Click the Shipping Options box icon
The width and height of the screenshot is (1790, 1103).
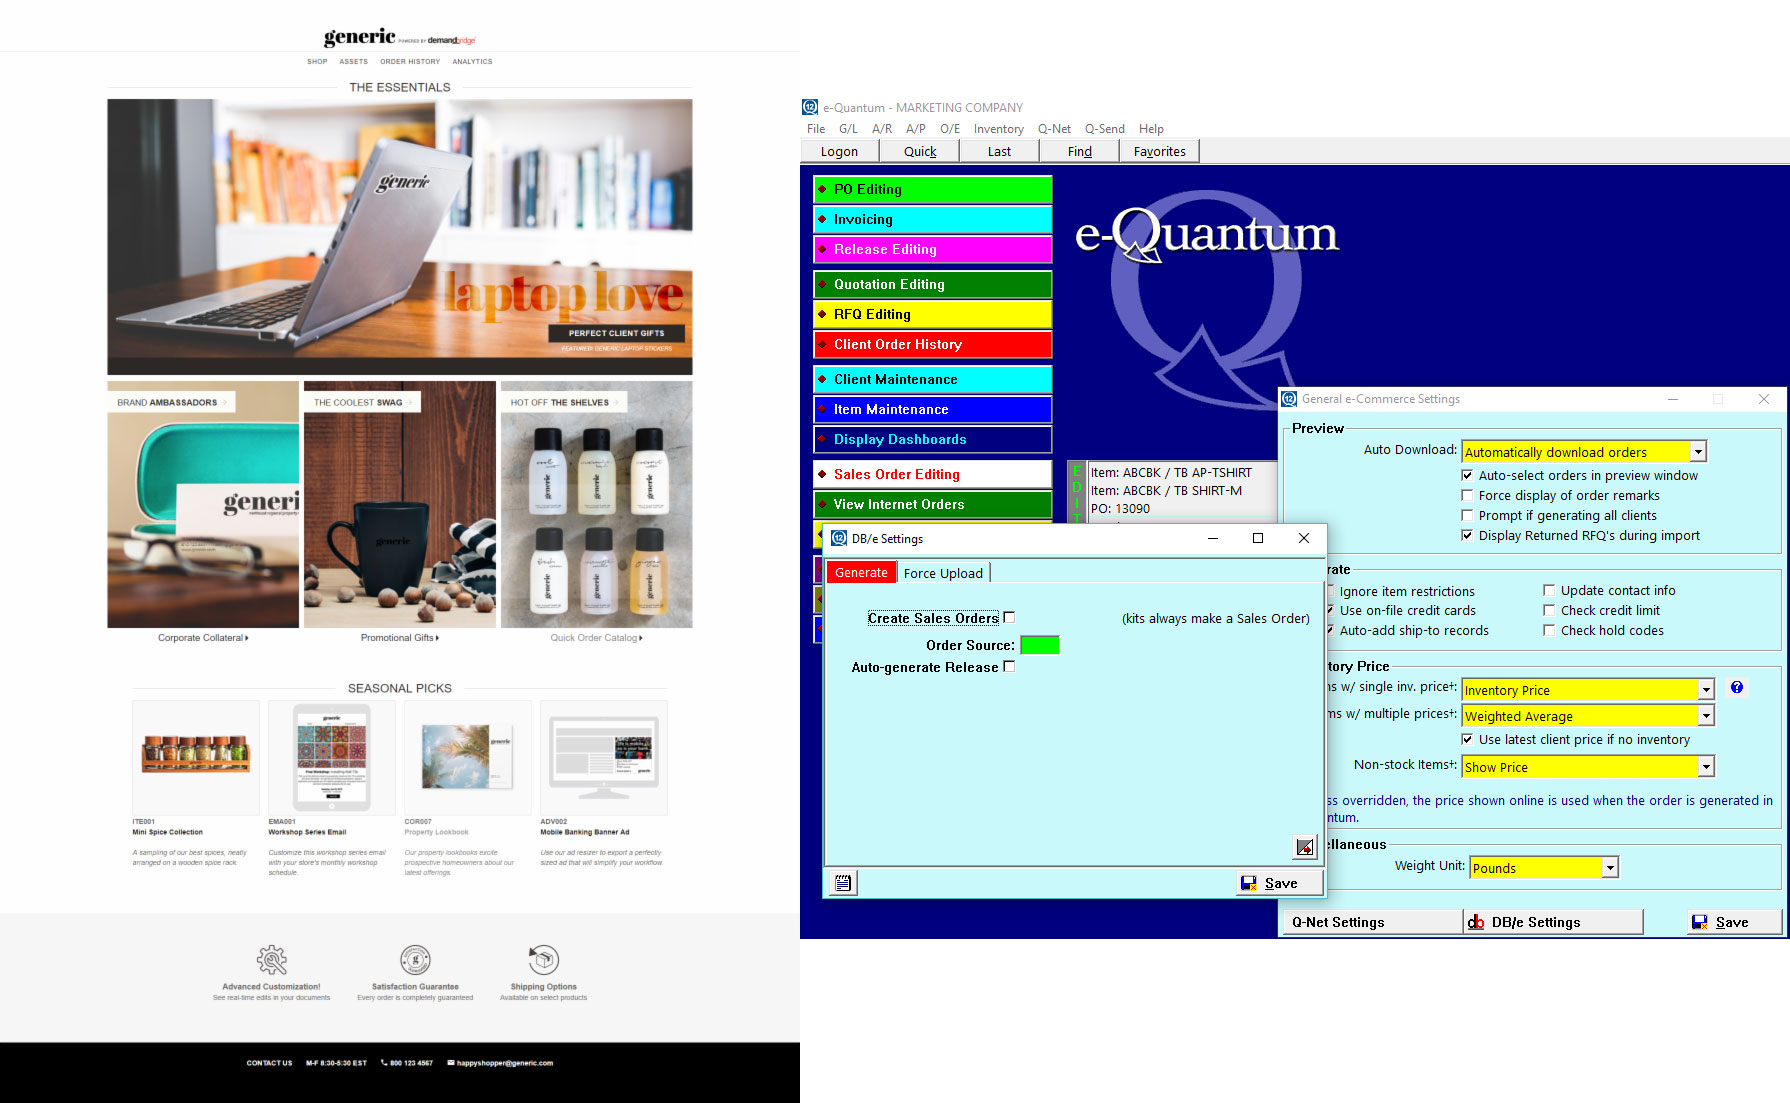tap(543, 960)
